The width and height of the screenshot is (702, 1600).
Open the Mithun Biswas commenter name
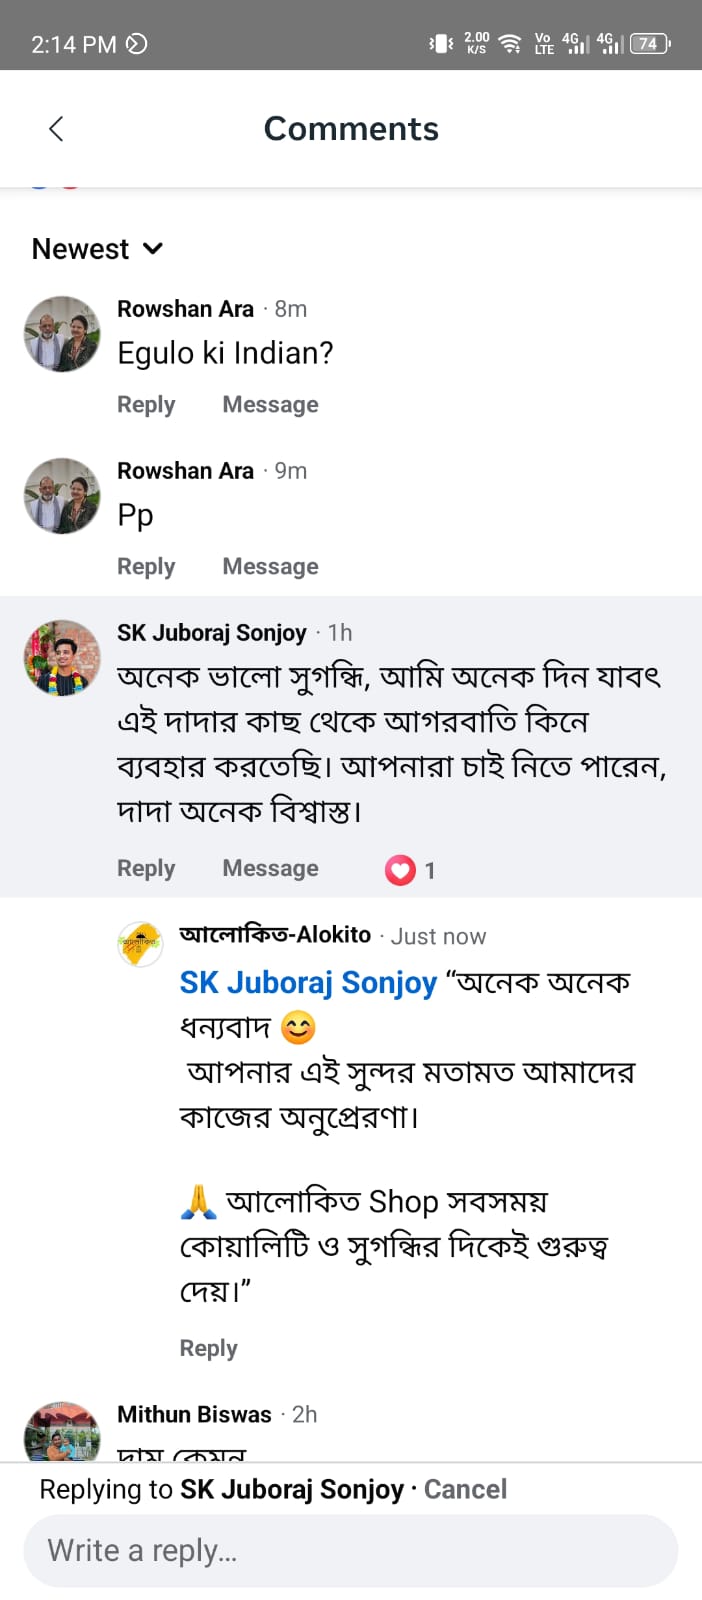(194, 1415)
